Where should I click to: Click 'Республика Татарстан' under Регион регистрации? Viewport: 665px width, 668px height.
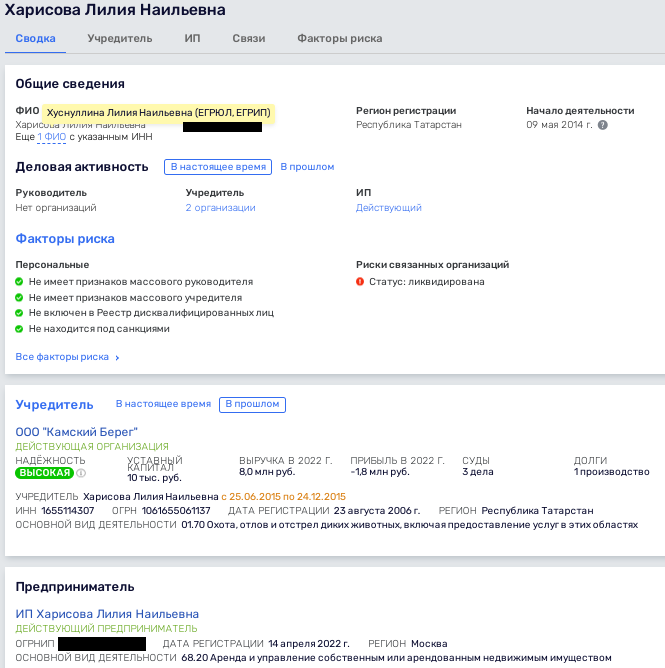click(409, 125)
